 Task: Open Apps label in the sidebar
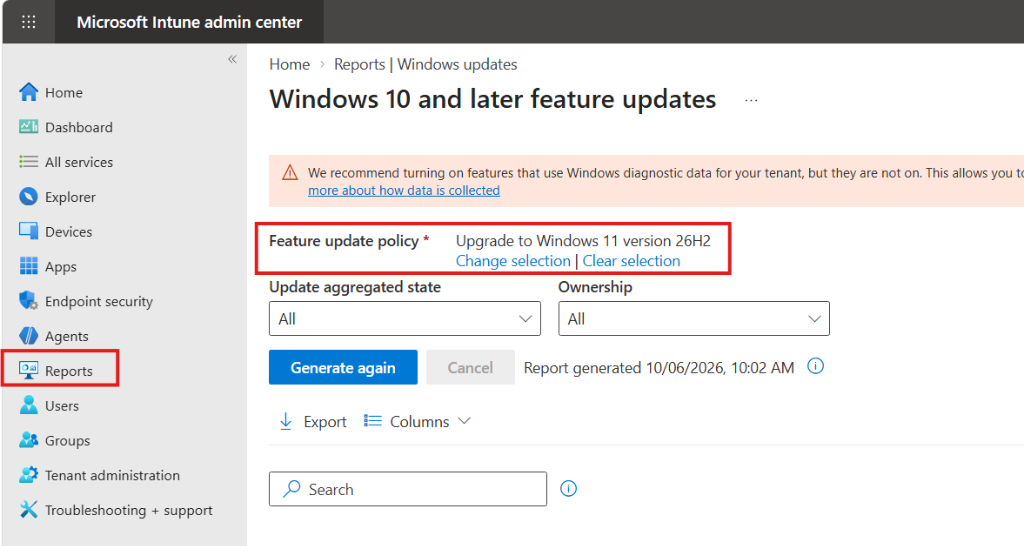(61, 266)
